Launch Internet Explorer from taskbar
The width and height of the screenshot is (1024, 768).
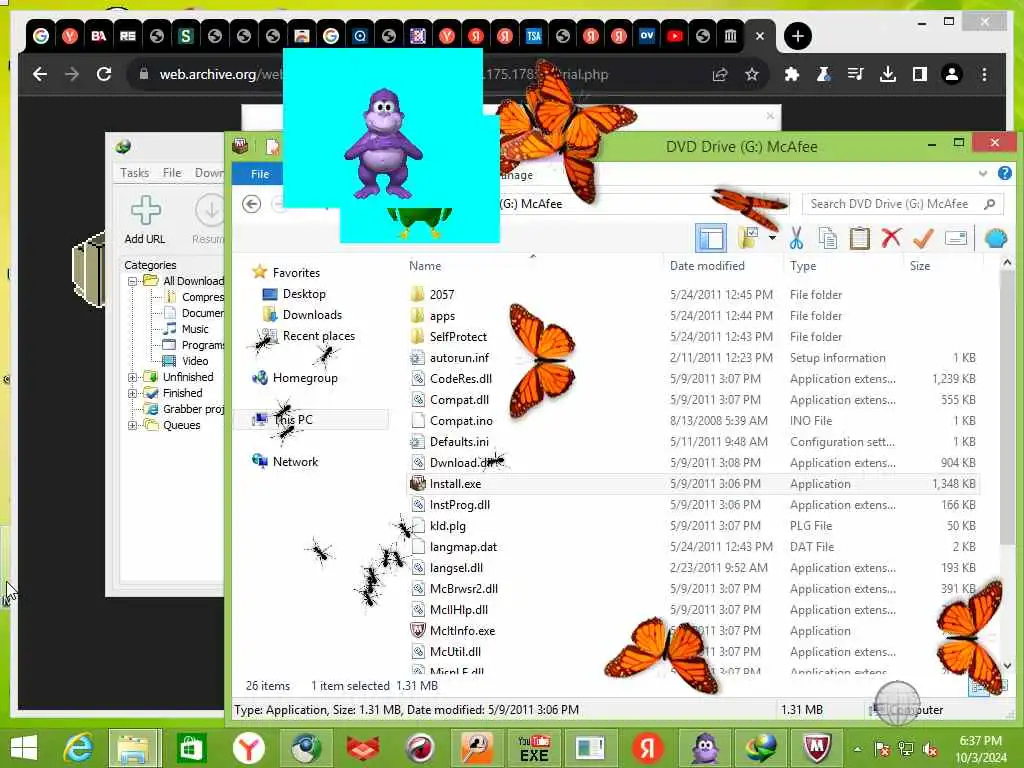[78, 748]
